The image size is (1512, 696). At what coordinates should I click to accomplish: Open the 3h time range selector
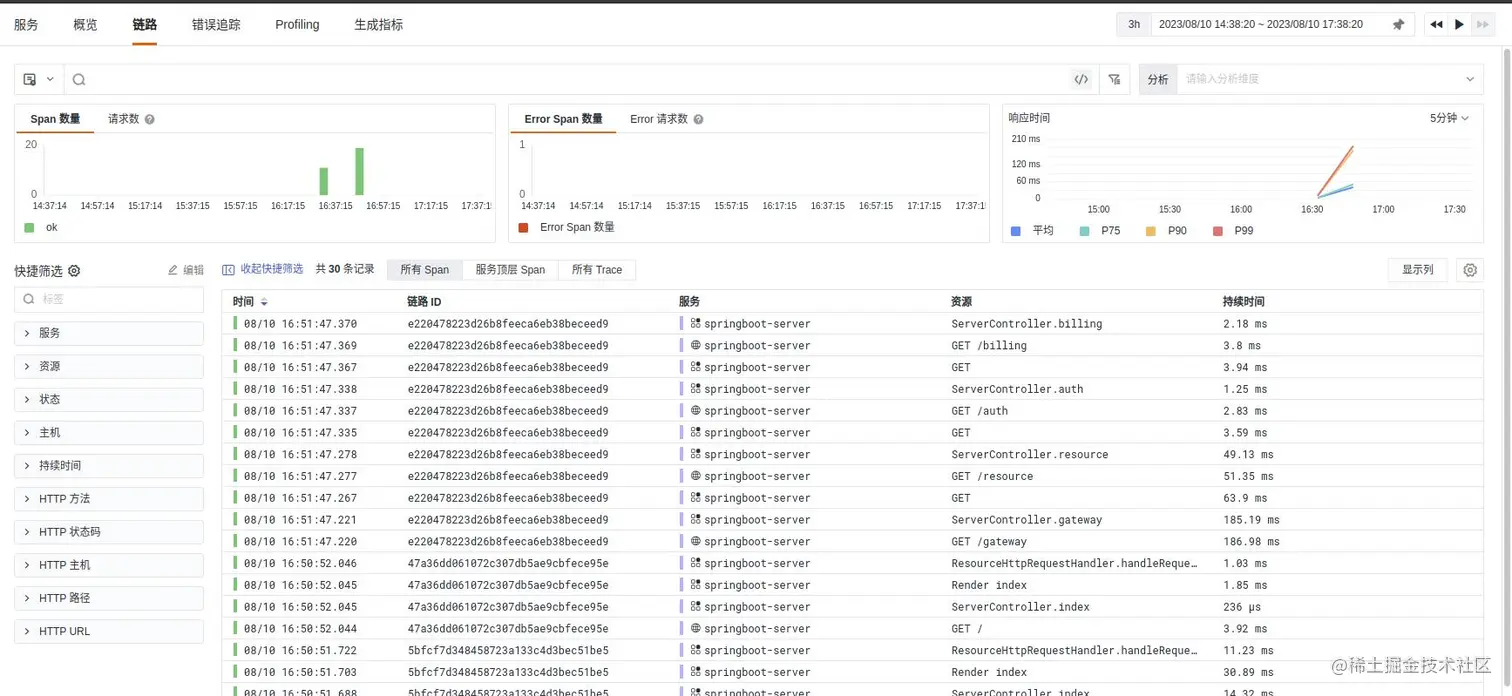click(x=1134, y=25)
